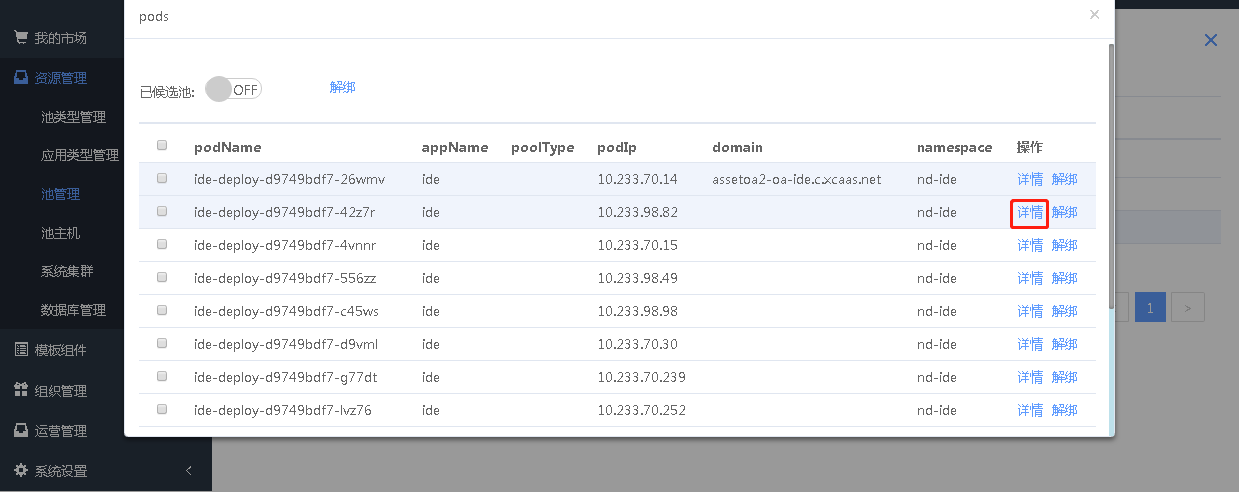Image resolution: width=1239 pixels, height=492 pixels.
Task: Click the 运营管理 icon in sidebar
Action: pos(20,431)
